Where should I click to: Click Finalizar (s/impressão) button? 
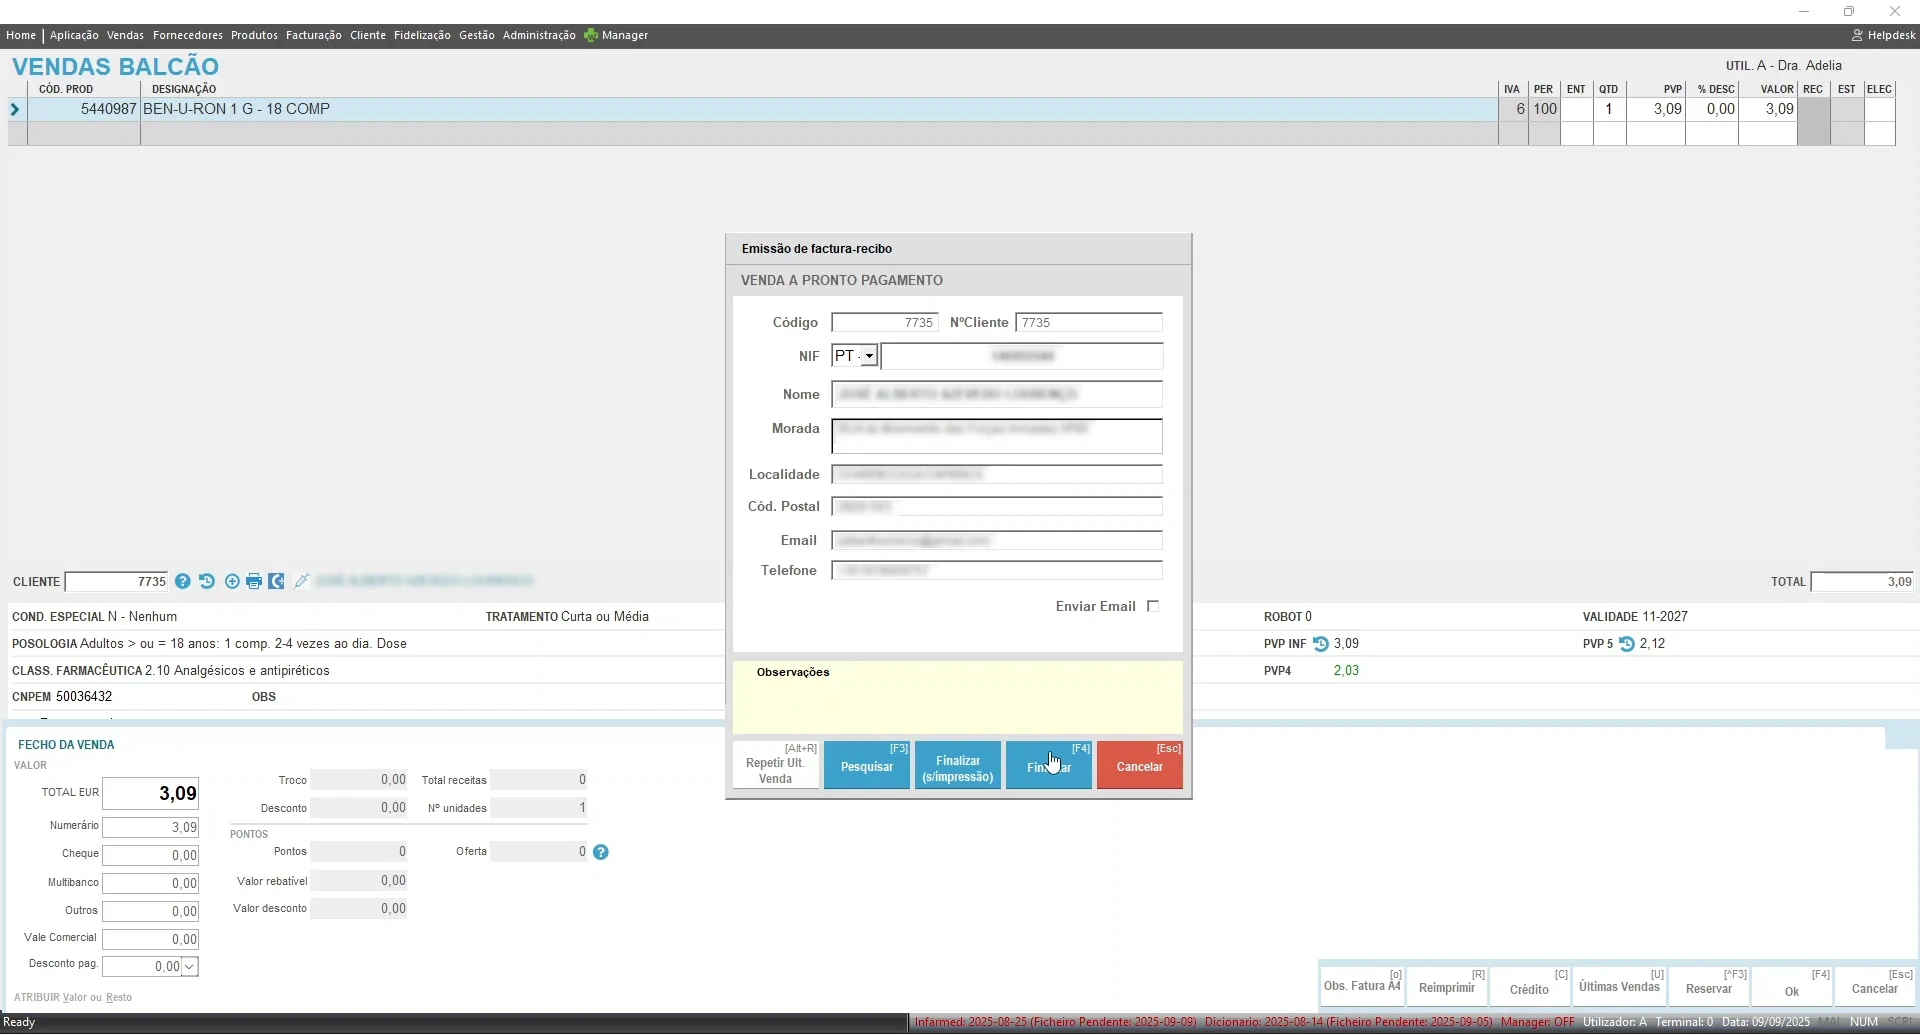[x=957, y=766]
